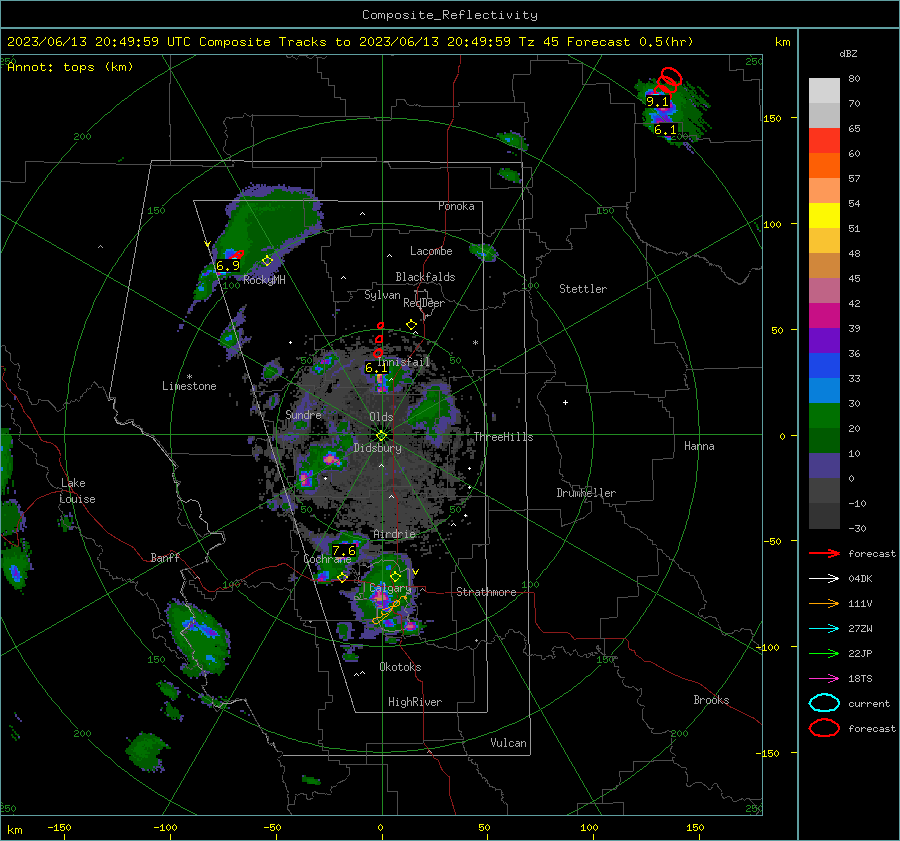900x841 pixels.
Task: Click the Banff label
Action: point(165,558)
